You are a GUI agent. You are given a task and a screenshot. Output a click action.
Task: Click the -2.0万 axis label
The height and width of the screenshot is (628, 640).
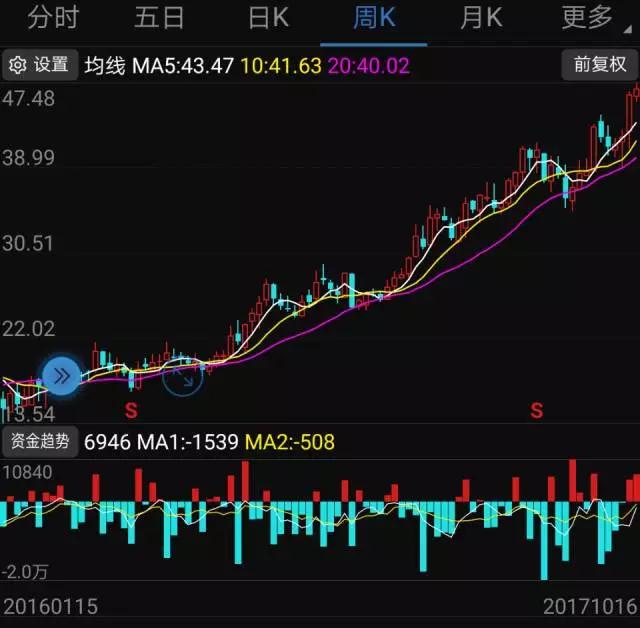click(24, 571)
